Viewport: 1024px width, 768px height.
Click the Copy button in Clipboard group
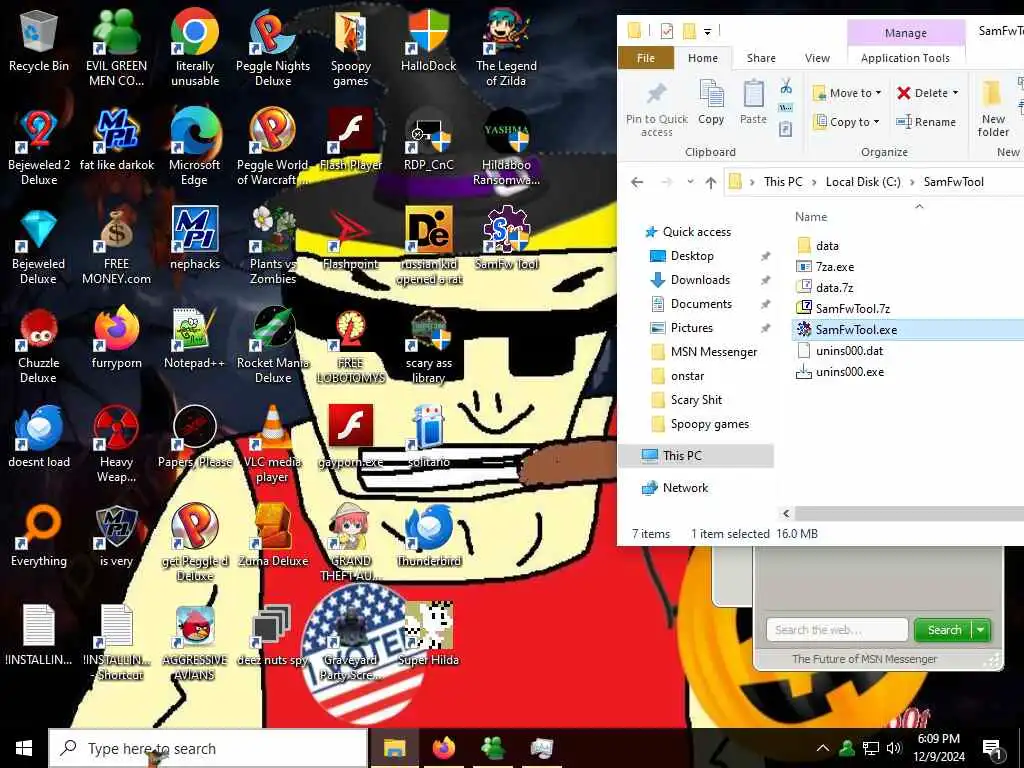pyautogui.click(x=711, y=103)
